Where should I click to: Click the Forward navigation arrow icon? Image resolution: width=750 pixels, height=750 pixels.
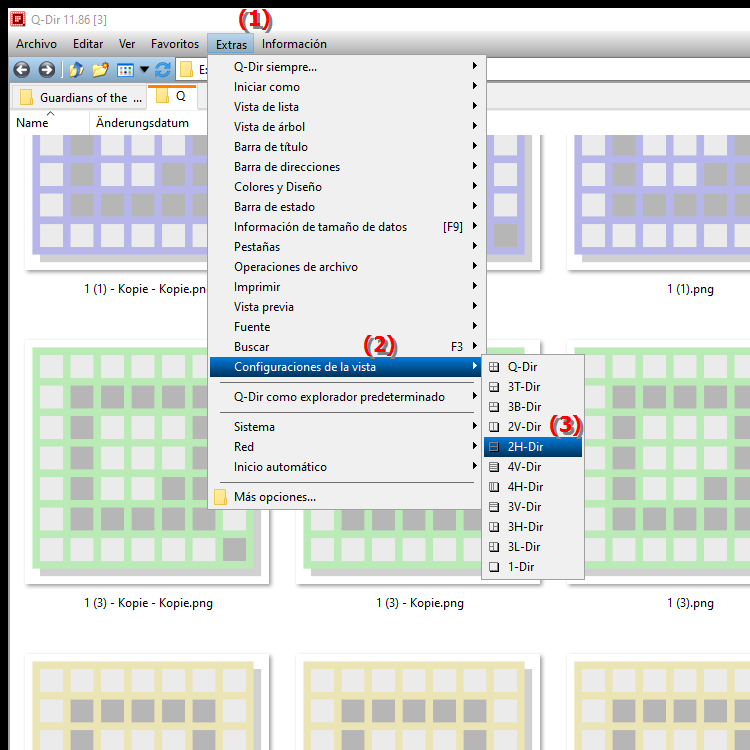[46, 70]
